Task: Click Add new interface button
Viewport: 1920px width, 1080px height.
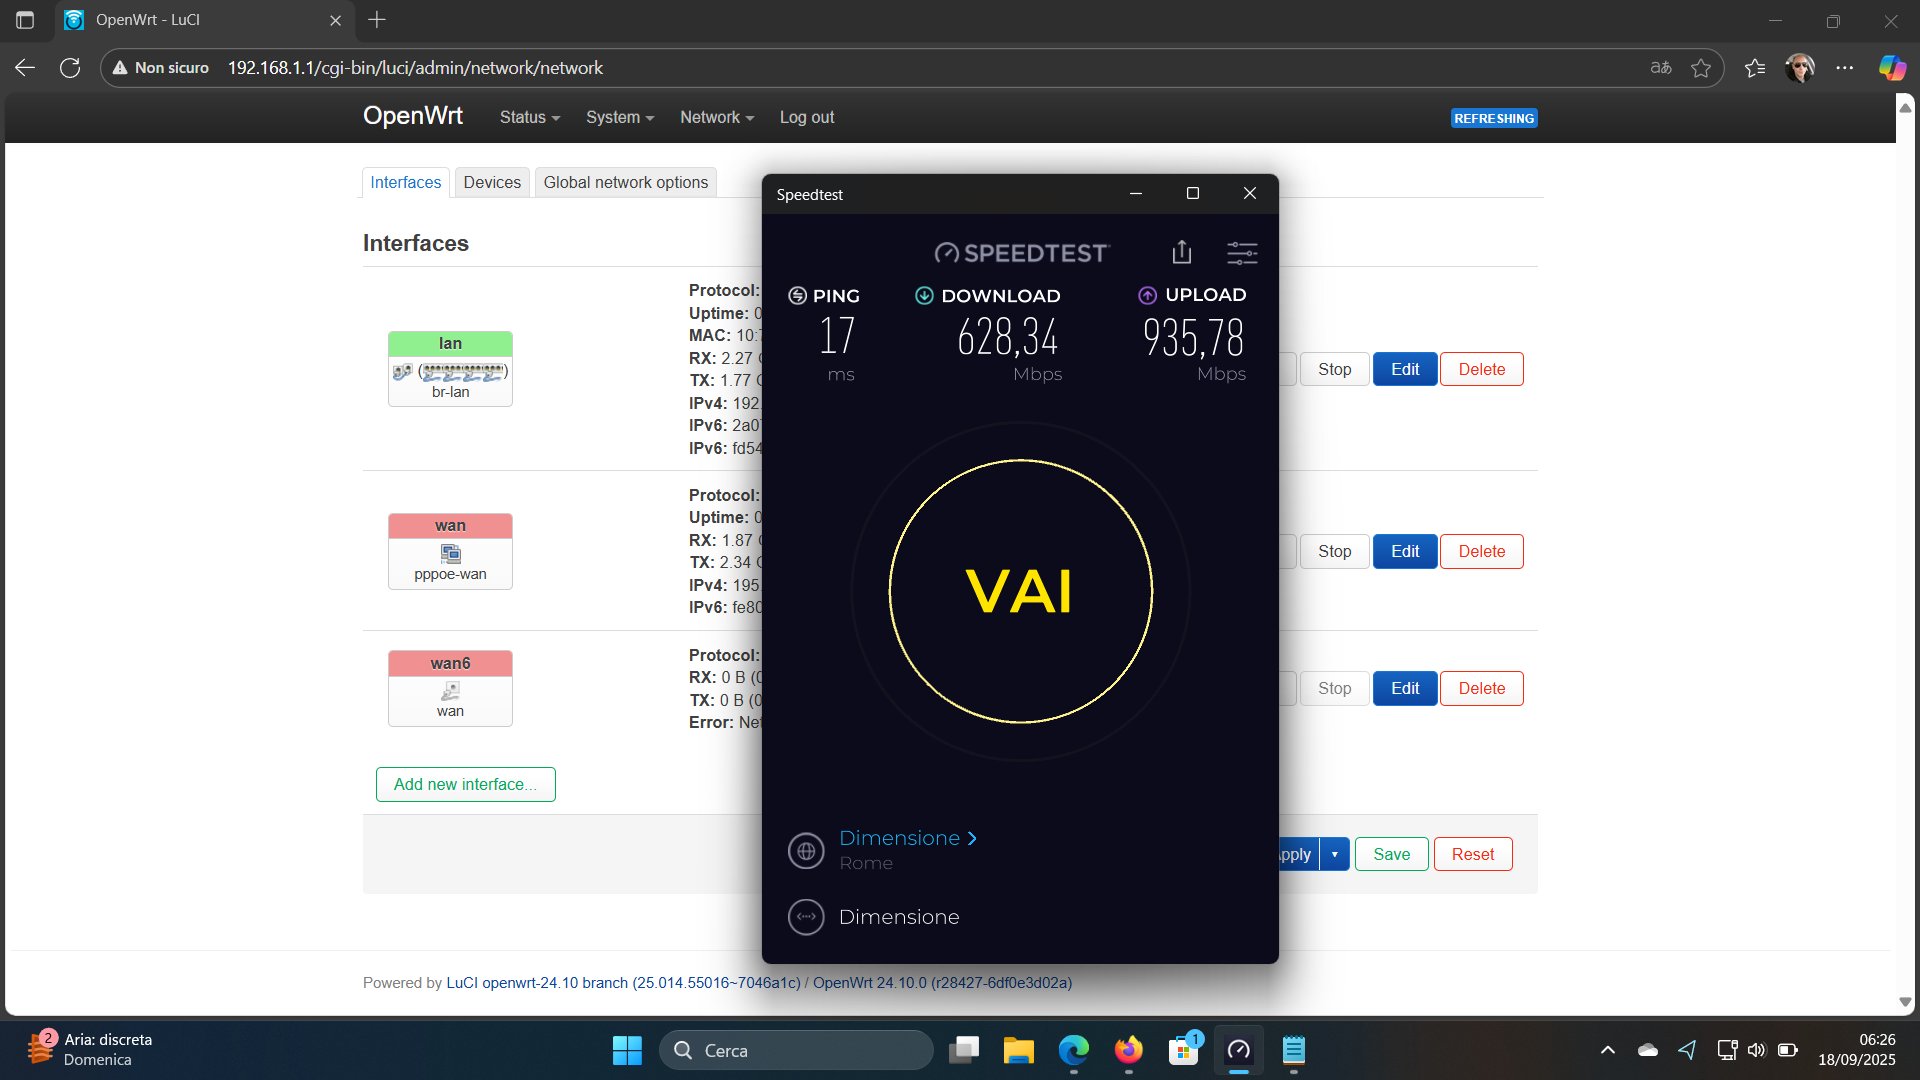Action: [465, 784]
